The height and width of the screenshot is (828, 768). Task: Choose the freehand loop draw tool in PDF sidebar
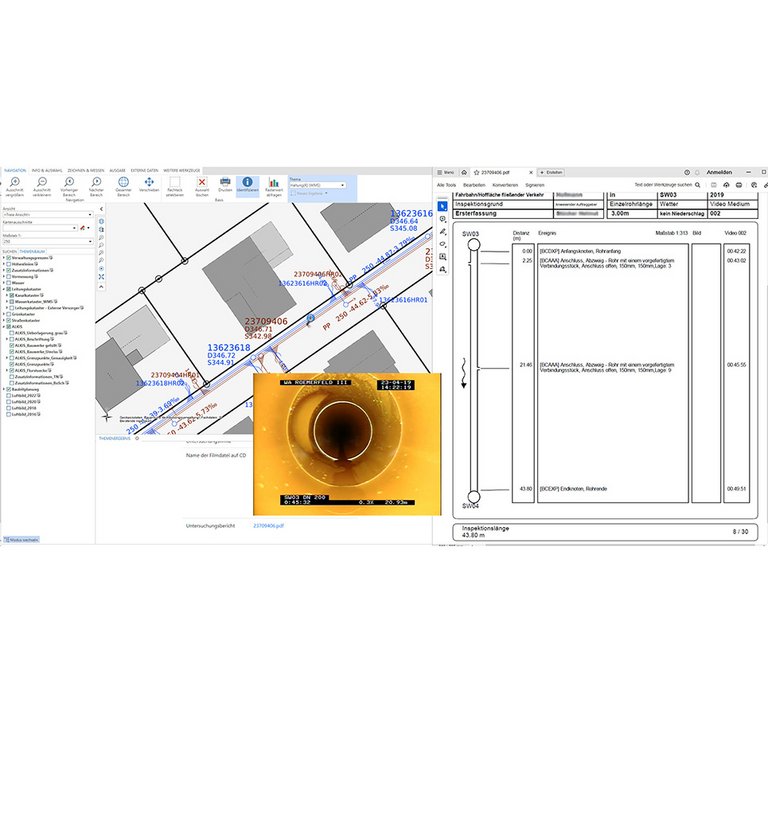443,244
